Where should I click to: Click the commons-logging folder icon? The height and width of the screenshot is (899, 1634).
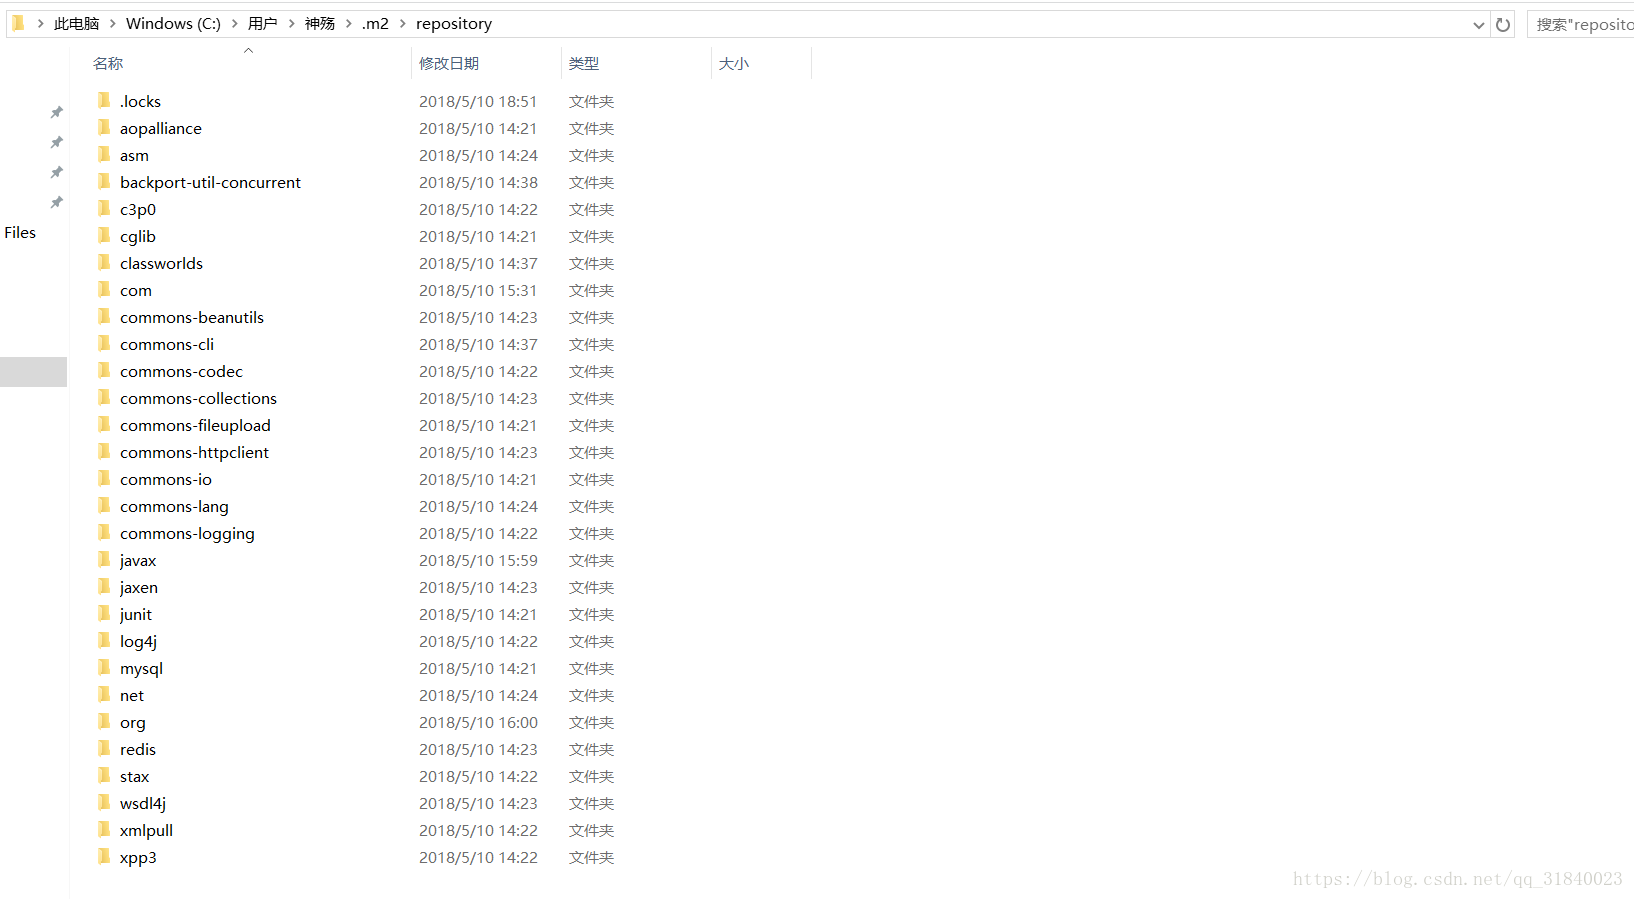[x=104, y=532]
